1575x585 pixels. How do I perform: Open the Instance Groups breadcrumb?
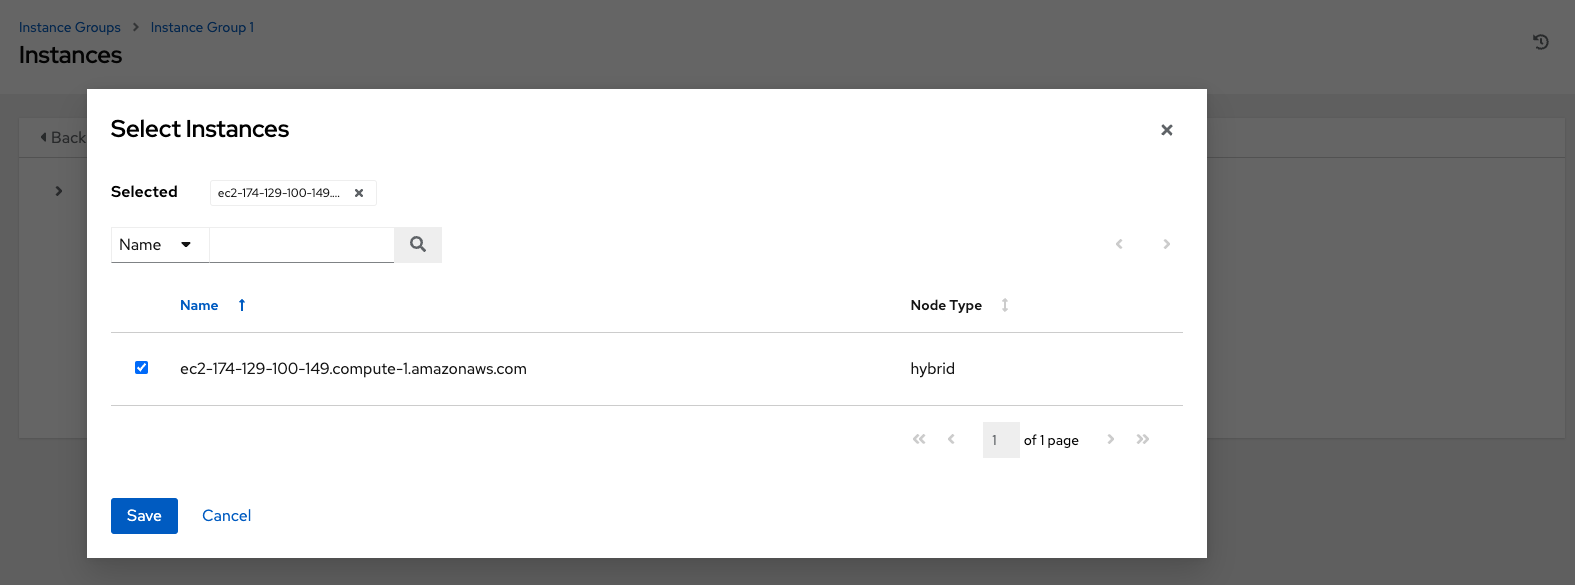click(69, 27)
